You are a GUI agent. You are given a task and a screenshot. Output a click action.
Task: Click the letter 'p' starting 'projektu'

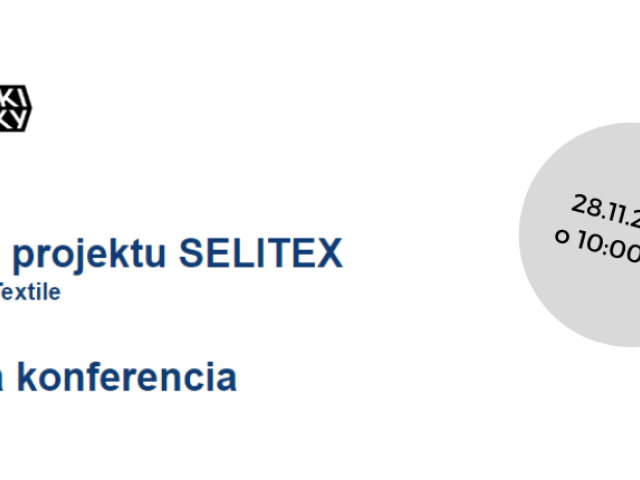click(x=24, y=259)
